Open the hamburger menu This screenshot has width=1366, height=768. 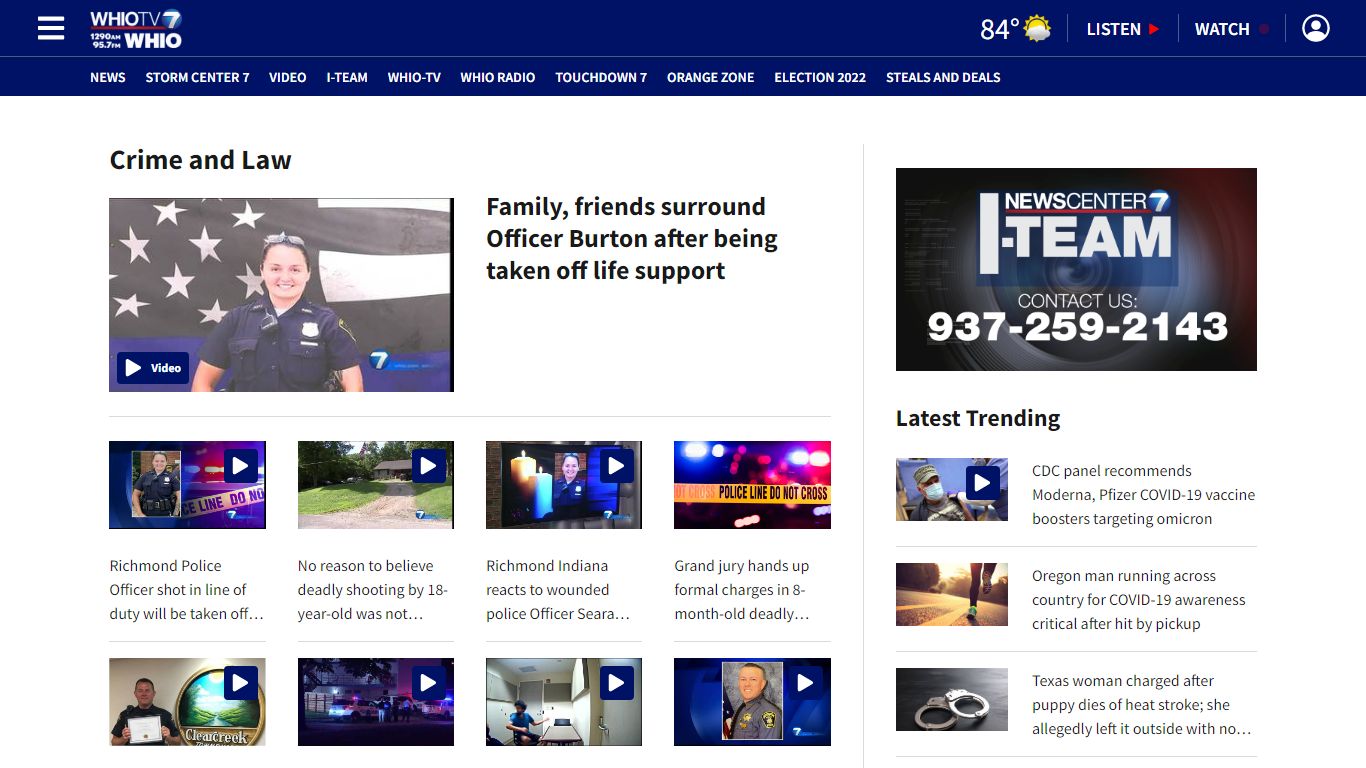[x=51, y=28]
